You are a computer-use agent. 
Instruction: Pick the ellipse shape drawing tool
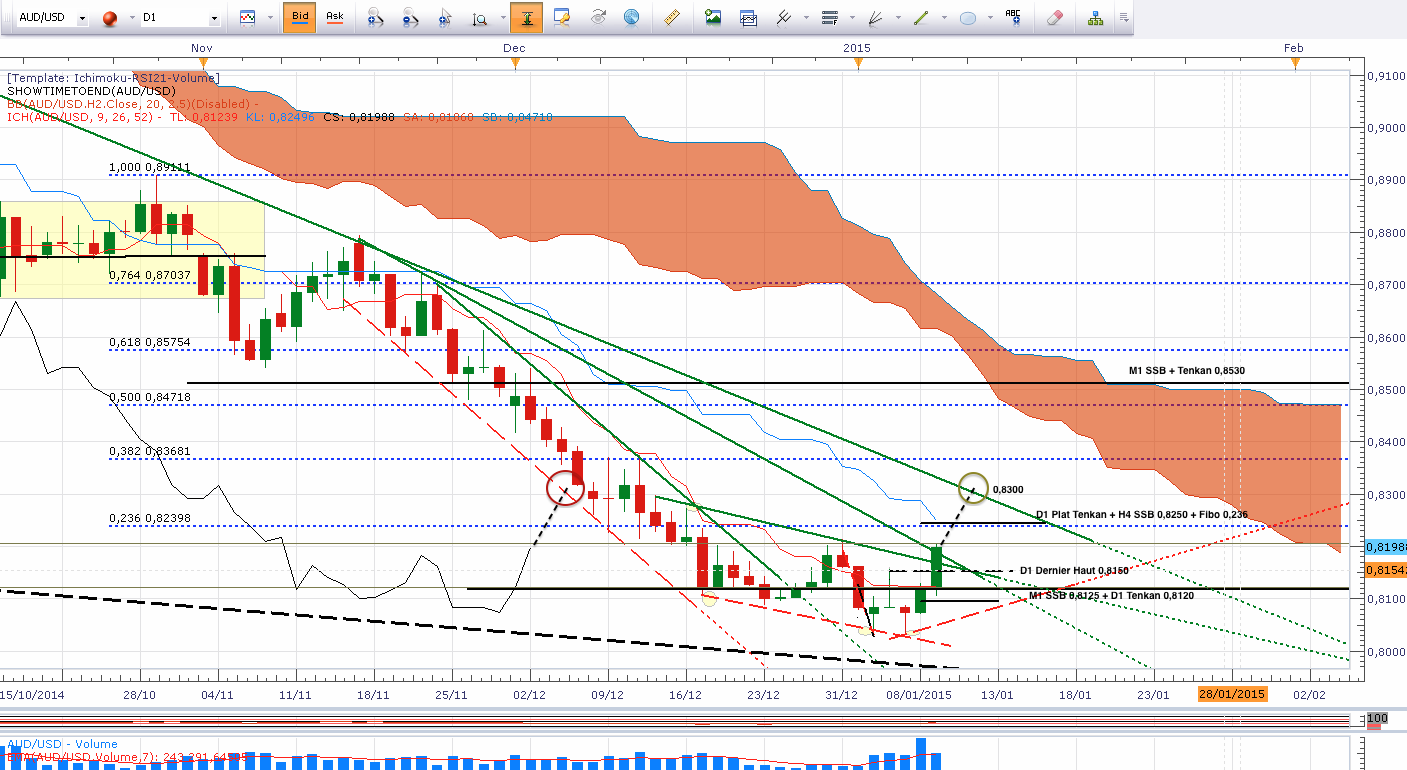click(x=968, y=17)
